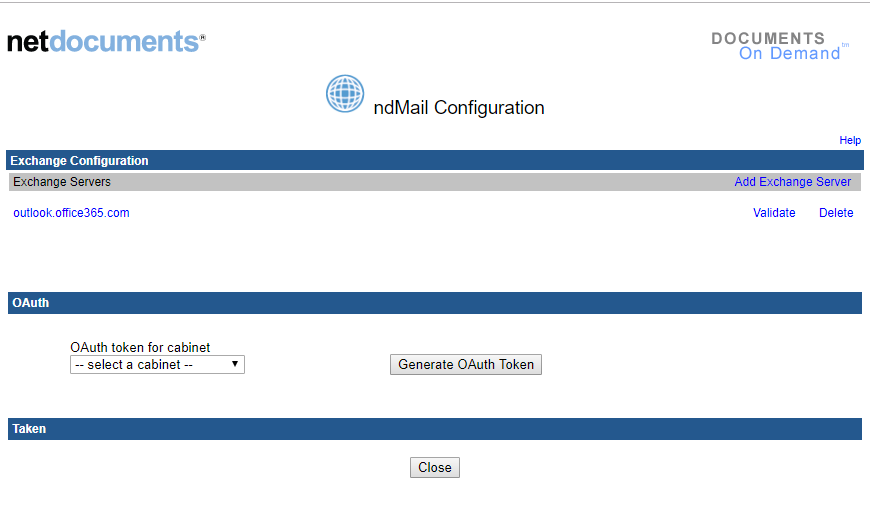Click the ndMail globe icon

point(345,94)
